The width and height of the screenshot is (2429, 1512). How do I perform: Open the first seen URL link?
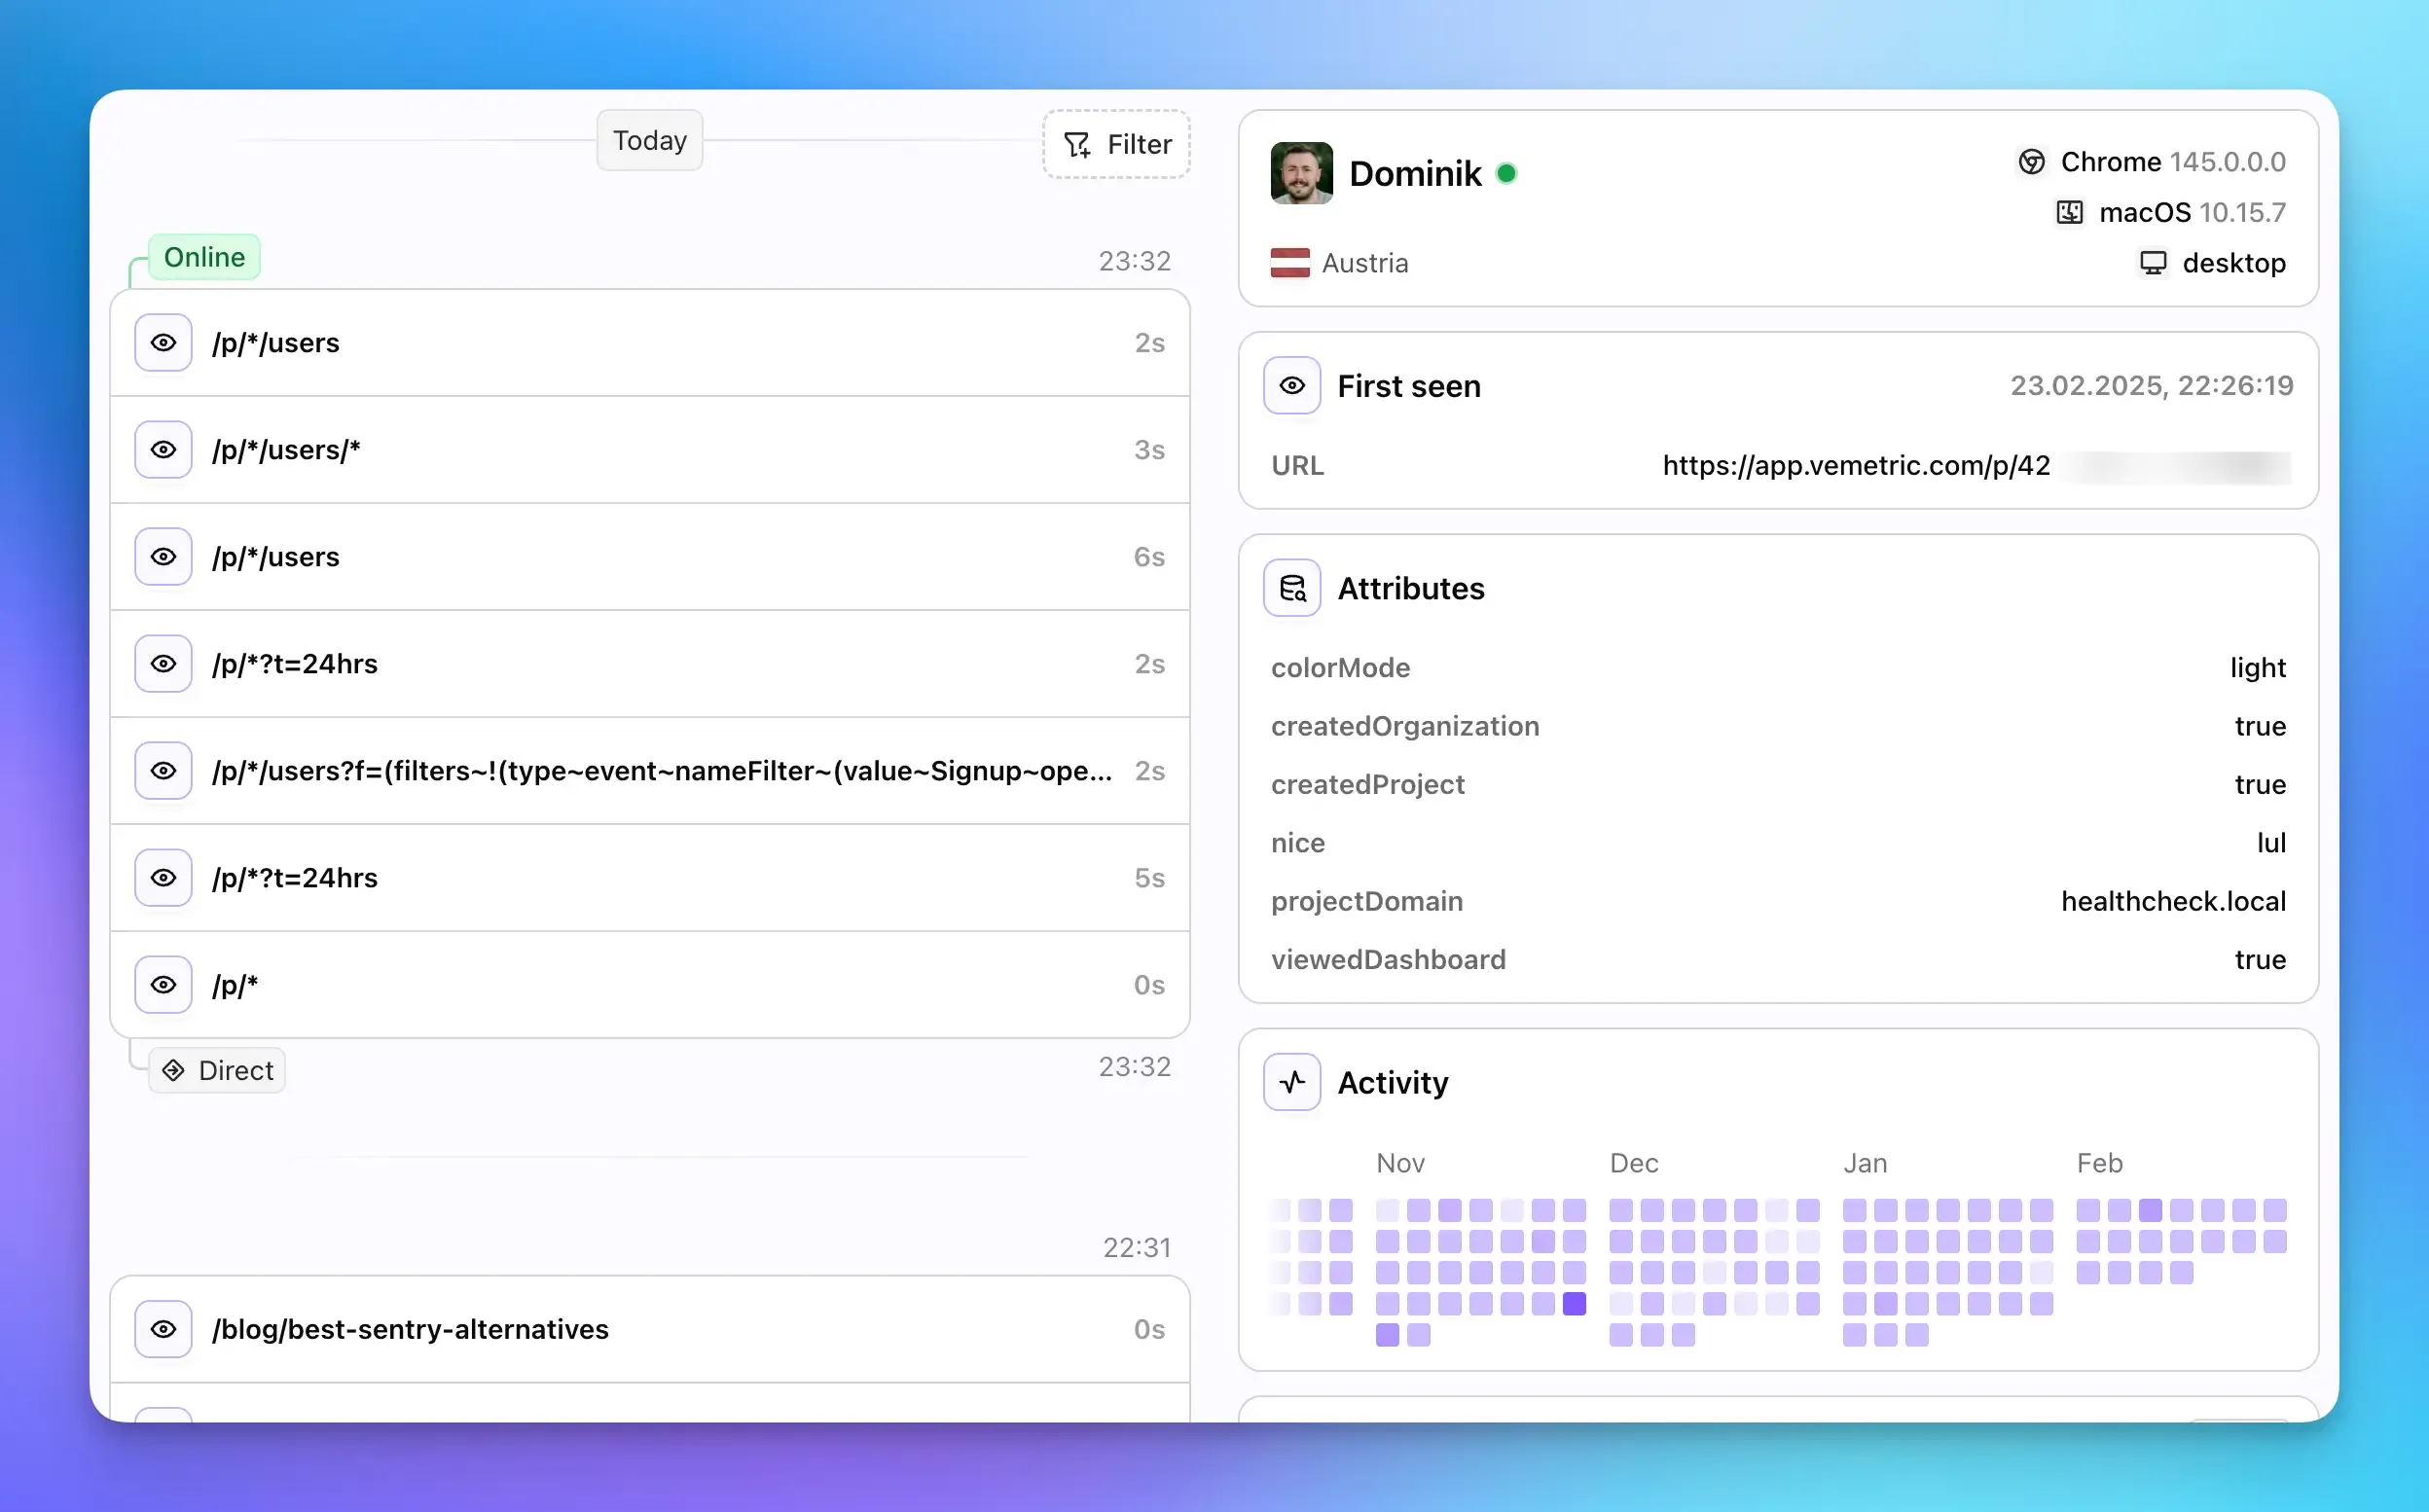coord(1855,464)
